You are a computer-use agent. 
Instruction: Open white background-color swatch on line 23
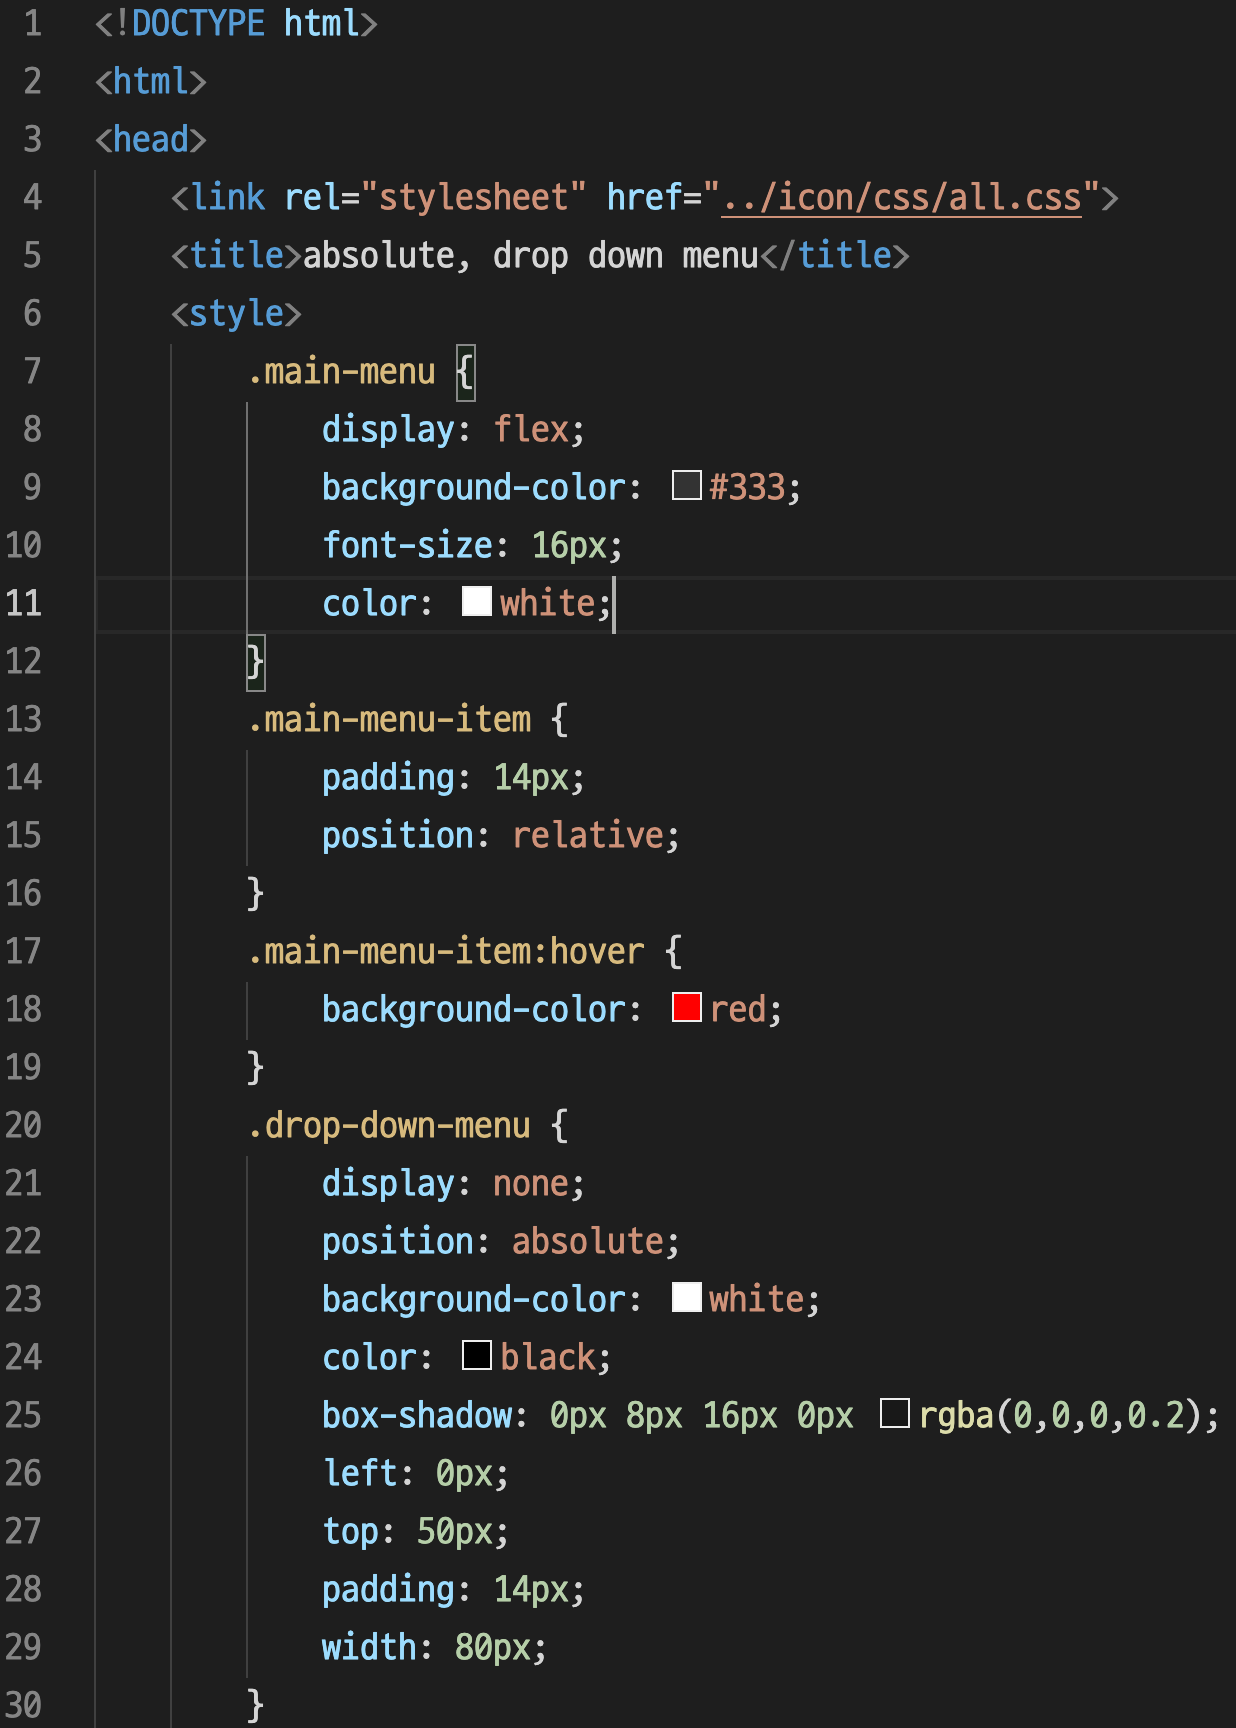click(x=687, y=1297)
